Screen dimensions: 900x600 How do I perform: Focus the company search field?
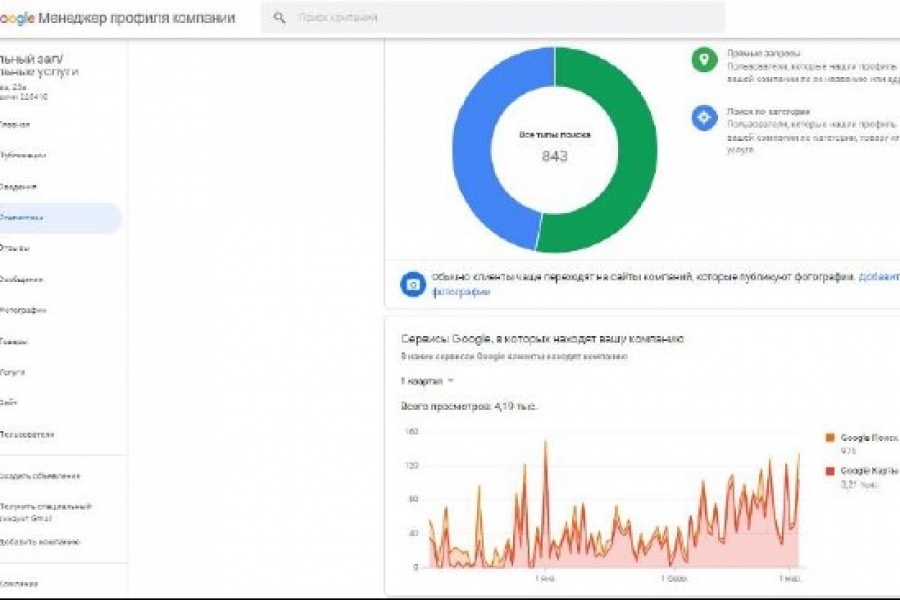click(x=492, y=18)
